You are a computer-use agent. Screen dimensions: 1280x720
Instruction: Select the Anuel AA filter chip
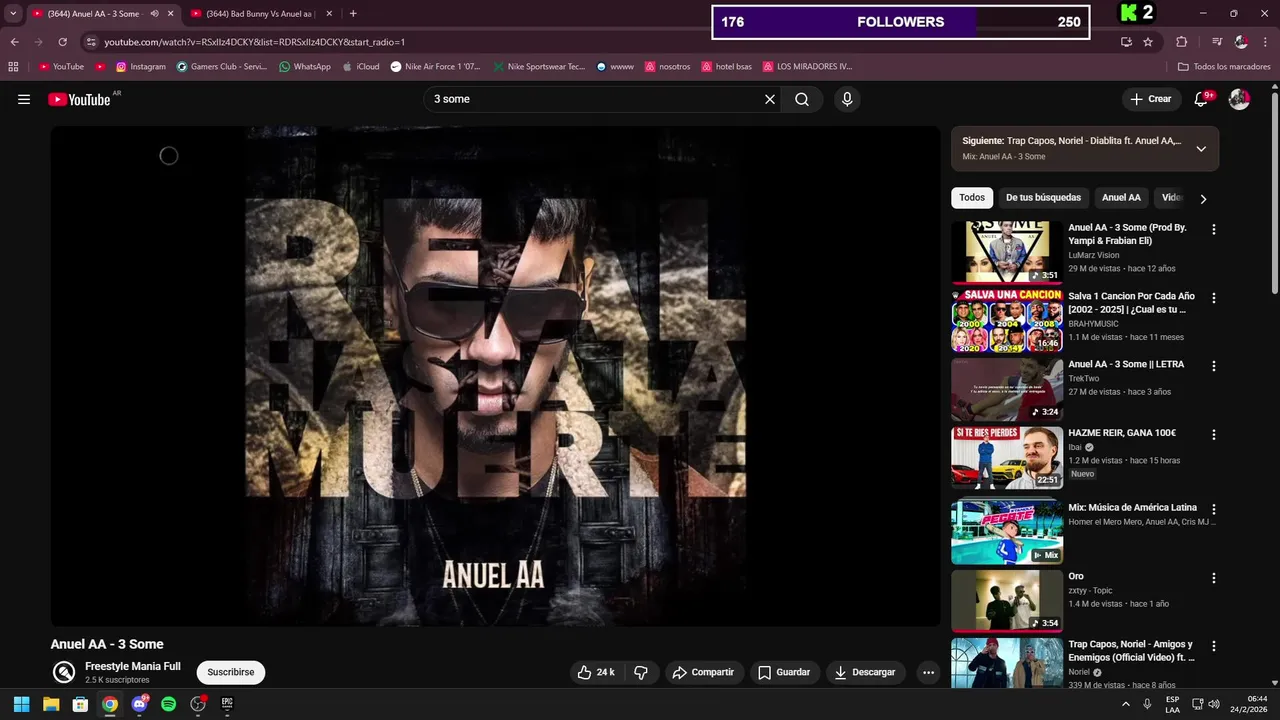1121,198
